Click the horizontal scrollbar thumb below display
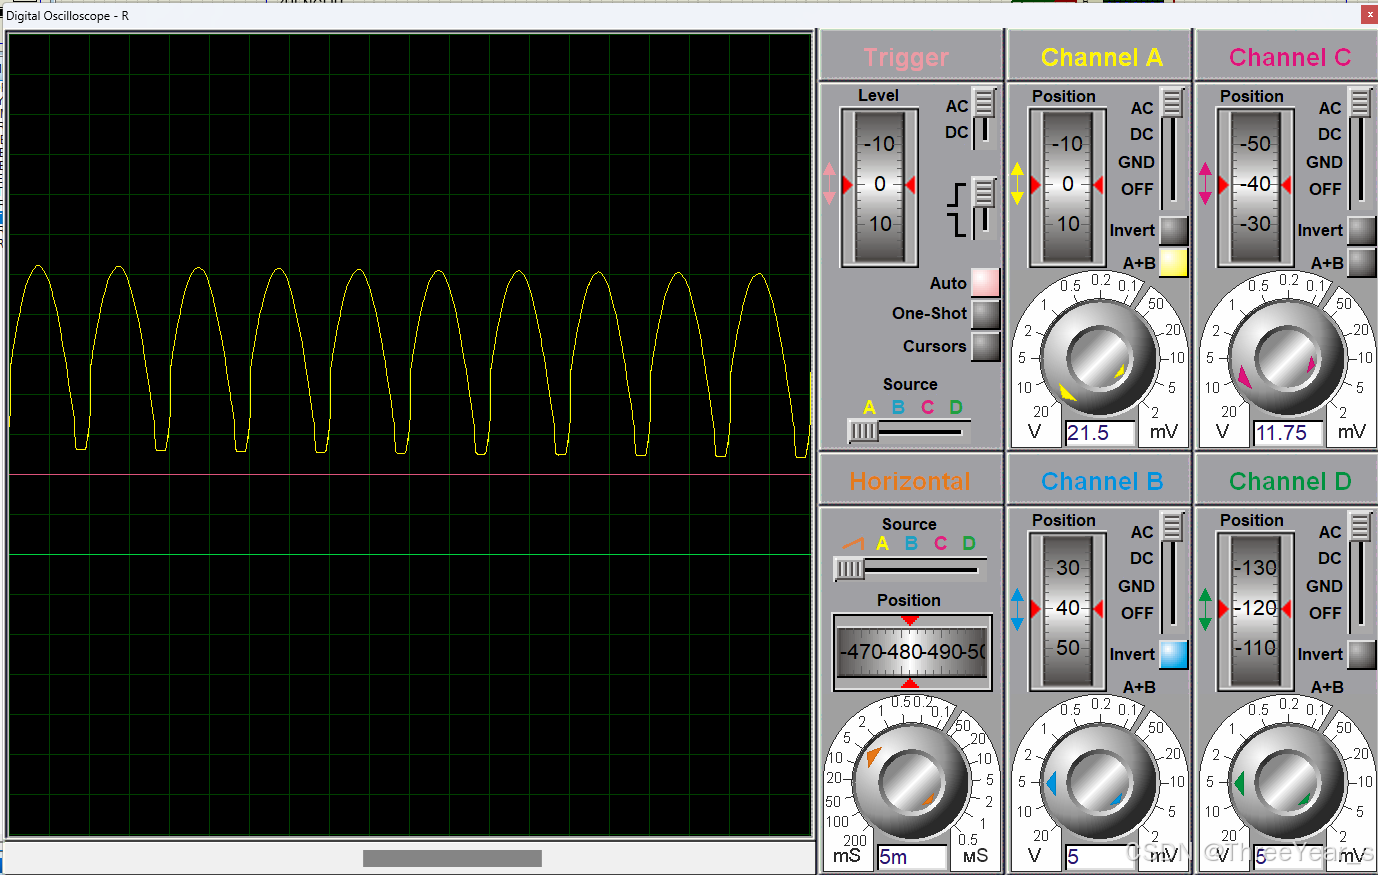Image resolution: width=1378 pixels, height=875 pixels. pyautogui.click(x=452, y=858)
